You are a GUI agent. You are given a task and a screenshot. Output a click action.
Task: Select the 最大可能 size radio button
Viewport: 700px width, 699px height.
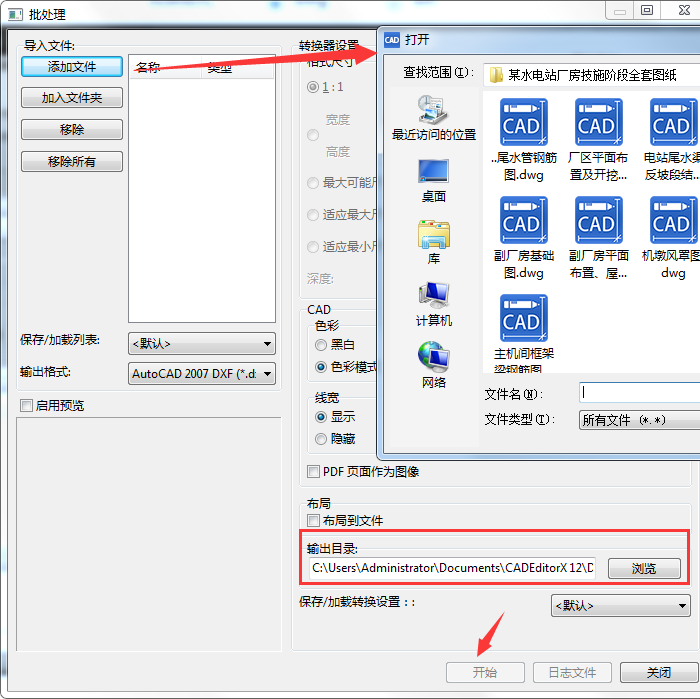click(x=313, y=183)
